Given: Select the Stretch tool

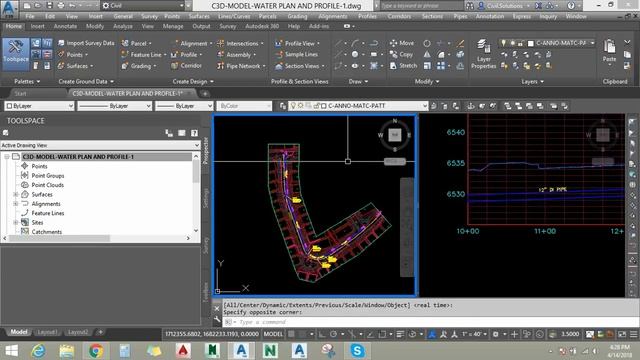Looking at the screenshot, I should [404, 65].
